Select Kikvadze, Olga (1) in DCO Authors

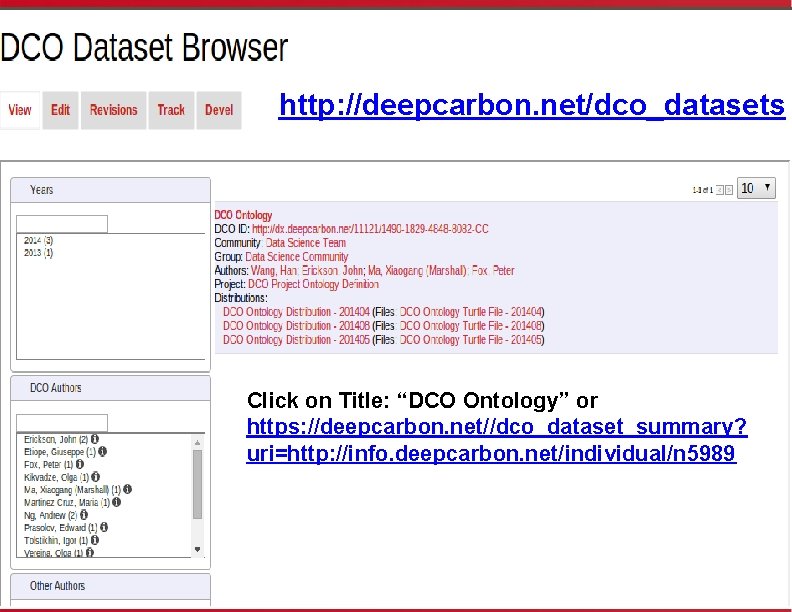pyautogui.click(x=57, y=477)
